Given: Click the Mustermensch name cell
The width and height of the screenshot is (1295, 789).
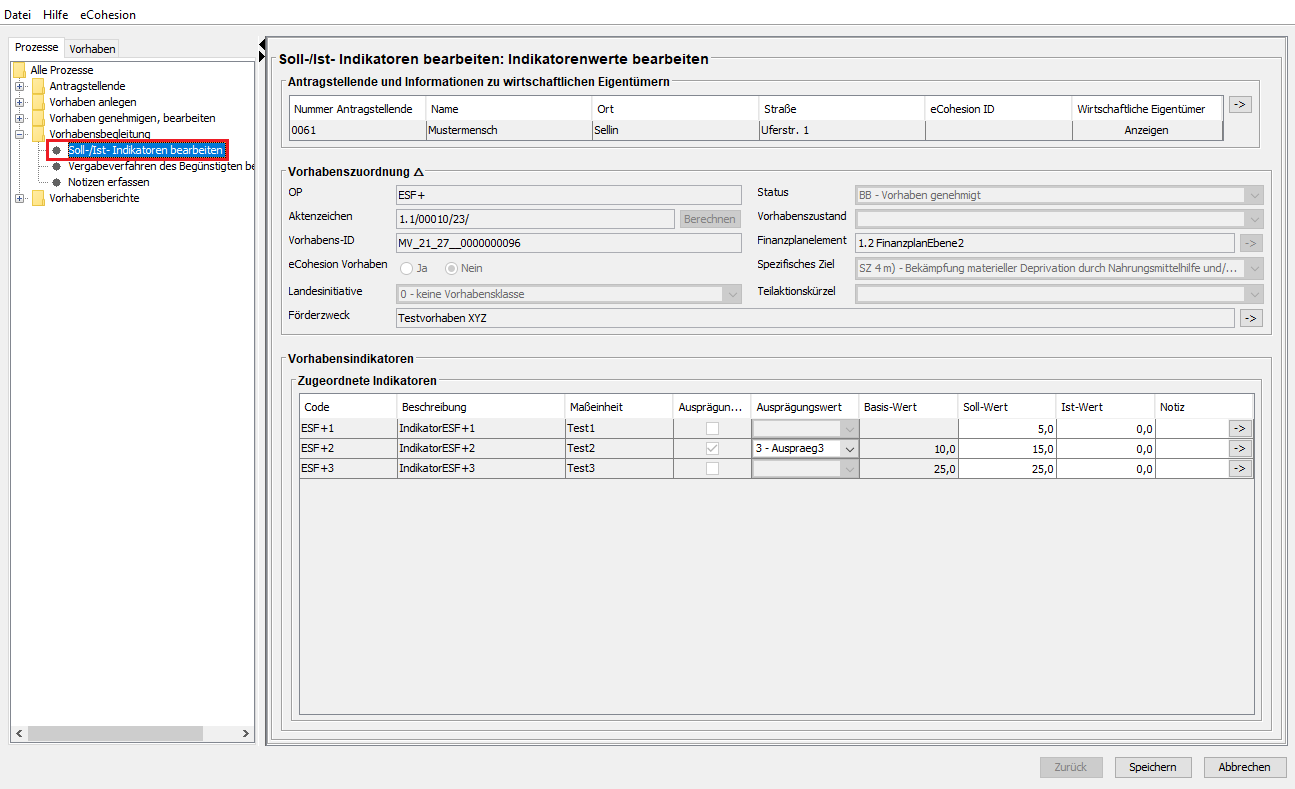Looking at the screenshot, I should pos(509,130).
